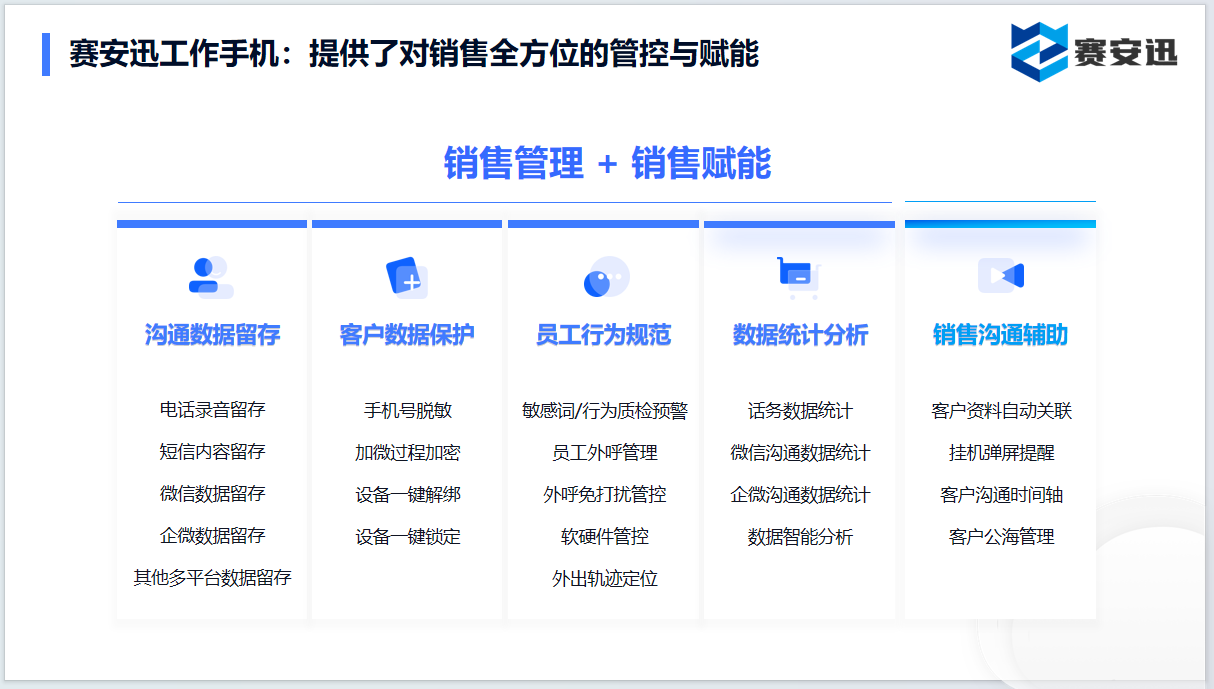The width and height of the screenshot is (1214, 689).
Task: Select the 客户数据保护 column heading
Action: [407, 335]
